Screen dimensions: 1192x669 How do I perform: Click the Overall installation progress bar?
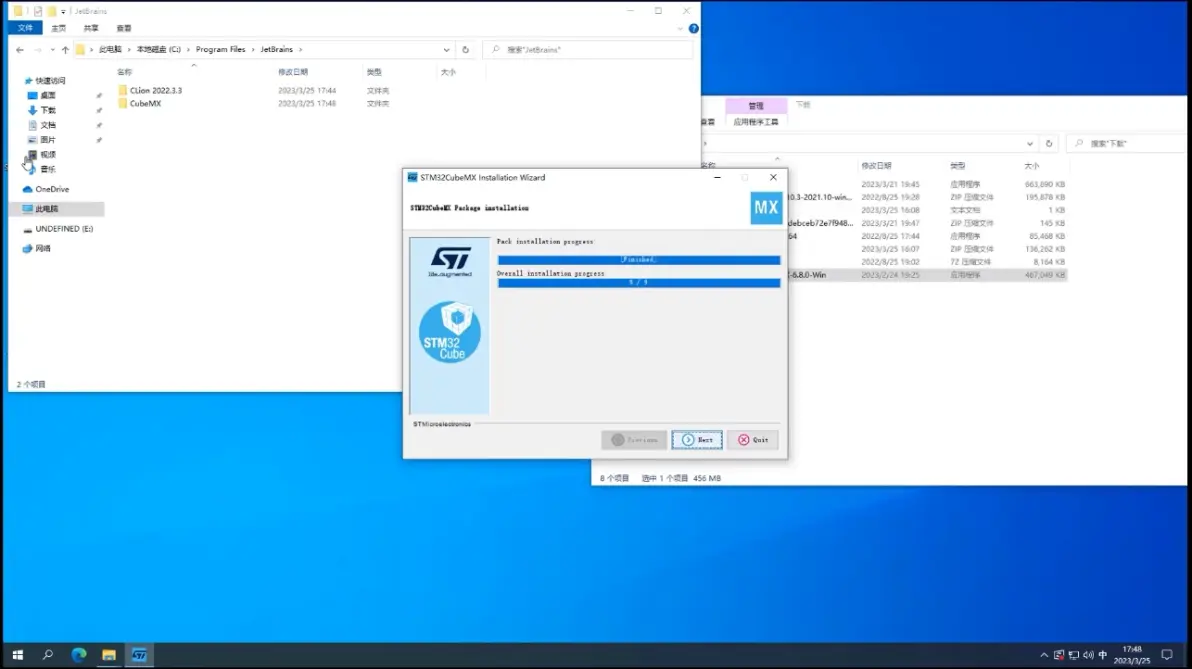click(x=639, y=282)
